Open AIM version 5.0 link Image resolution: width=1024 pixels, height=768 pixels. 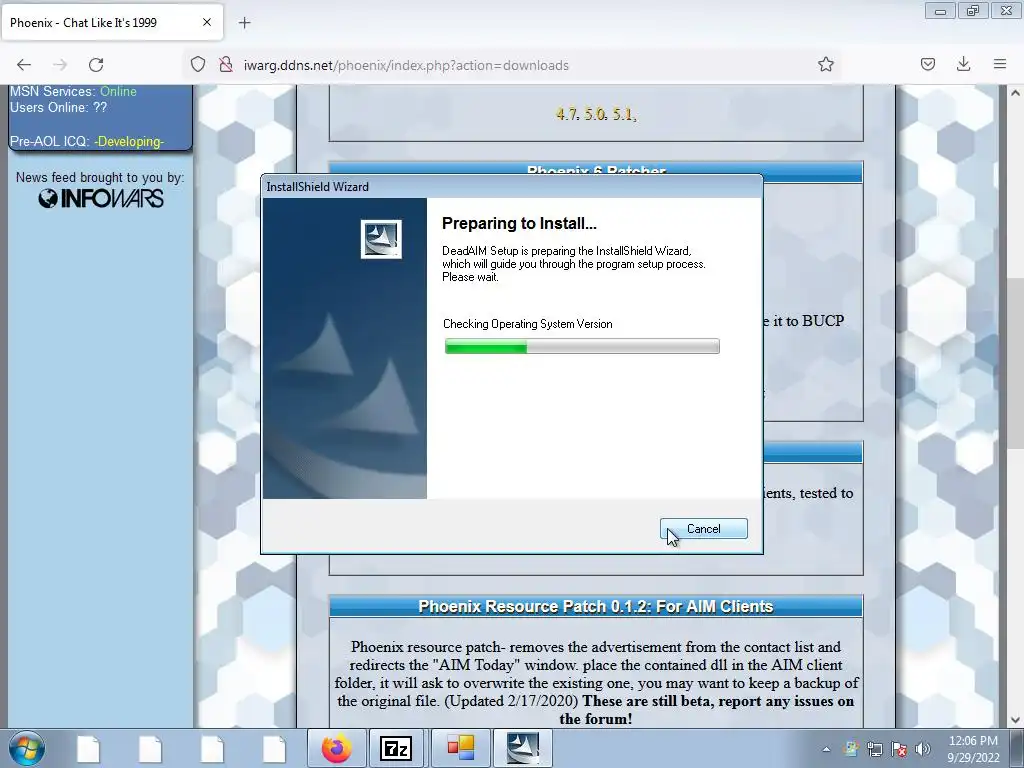pos(595,114)
